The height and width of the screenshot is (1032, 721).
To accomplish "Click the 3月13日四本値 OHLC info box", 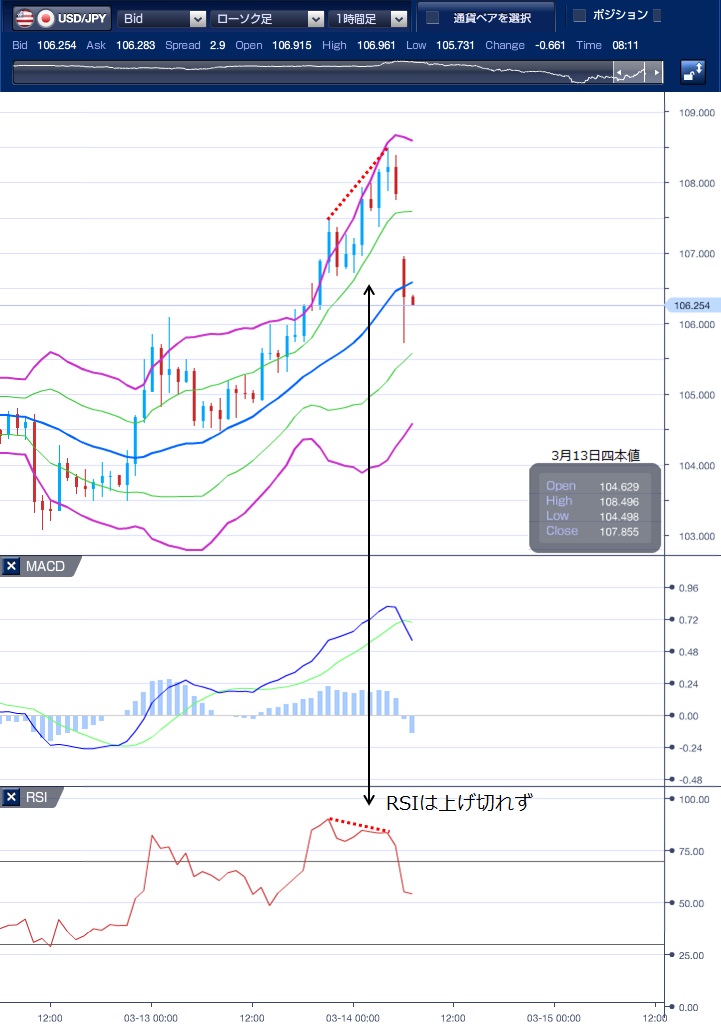I will pyautogui.click(x=595, y=507).
